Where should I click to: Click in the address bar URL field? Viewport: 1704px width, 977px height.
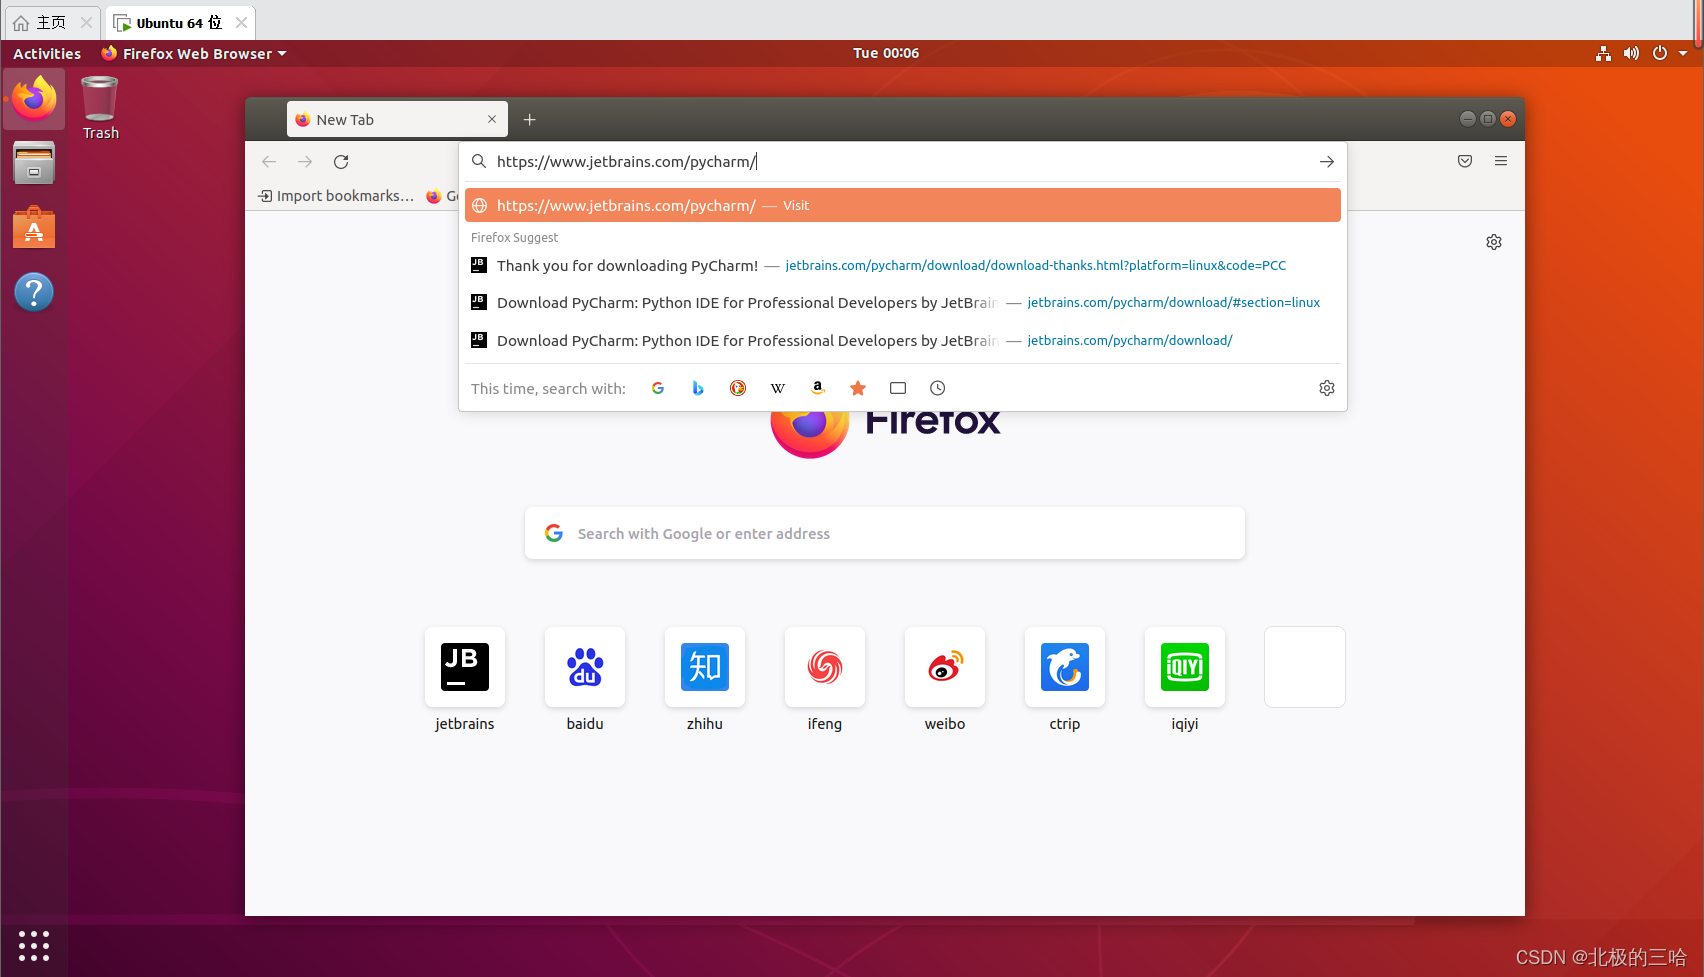point(902,162)
